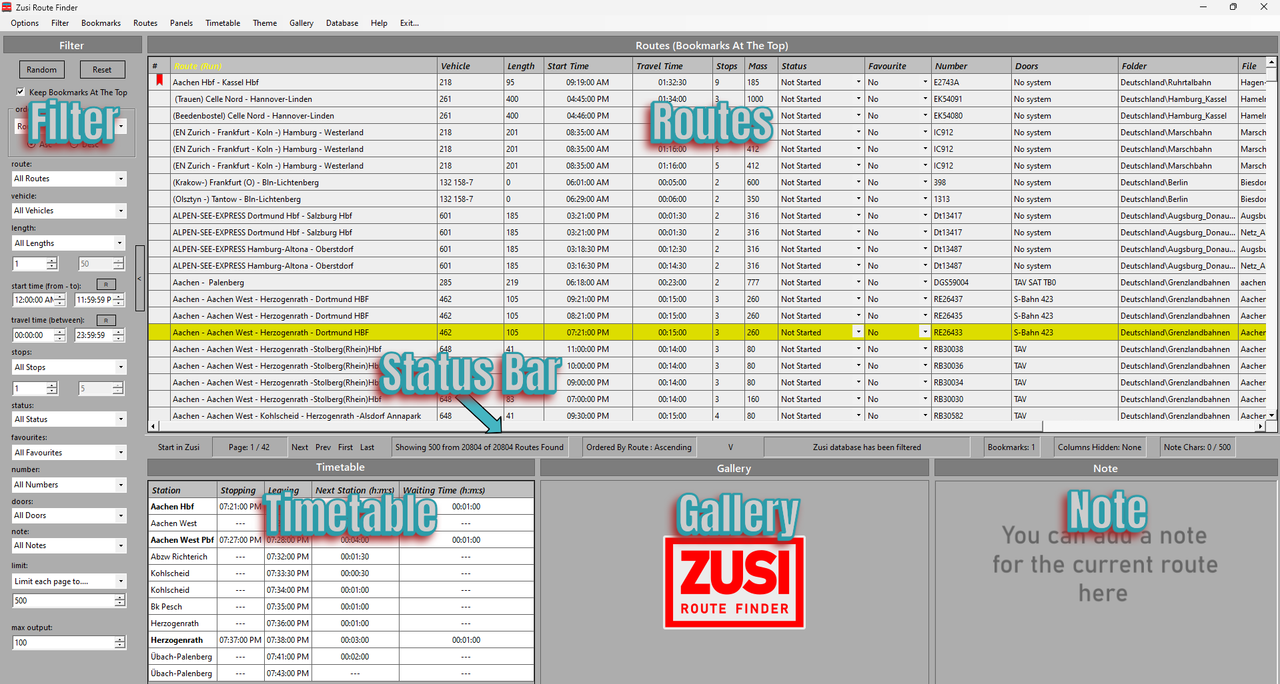The width and height of the screenshot is (1280, 684).
Task: Click the Mass column header
Action: pyautogui.click(x=760, y=66)
